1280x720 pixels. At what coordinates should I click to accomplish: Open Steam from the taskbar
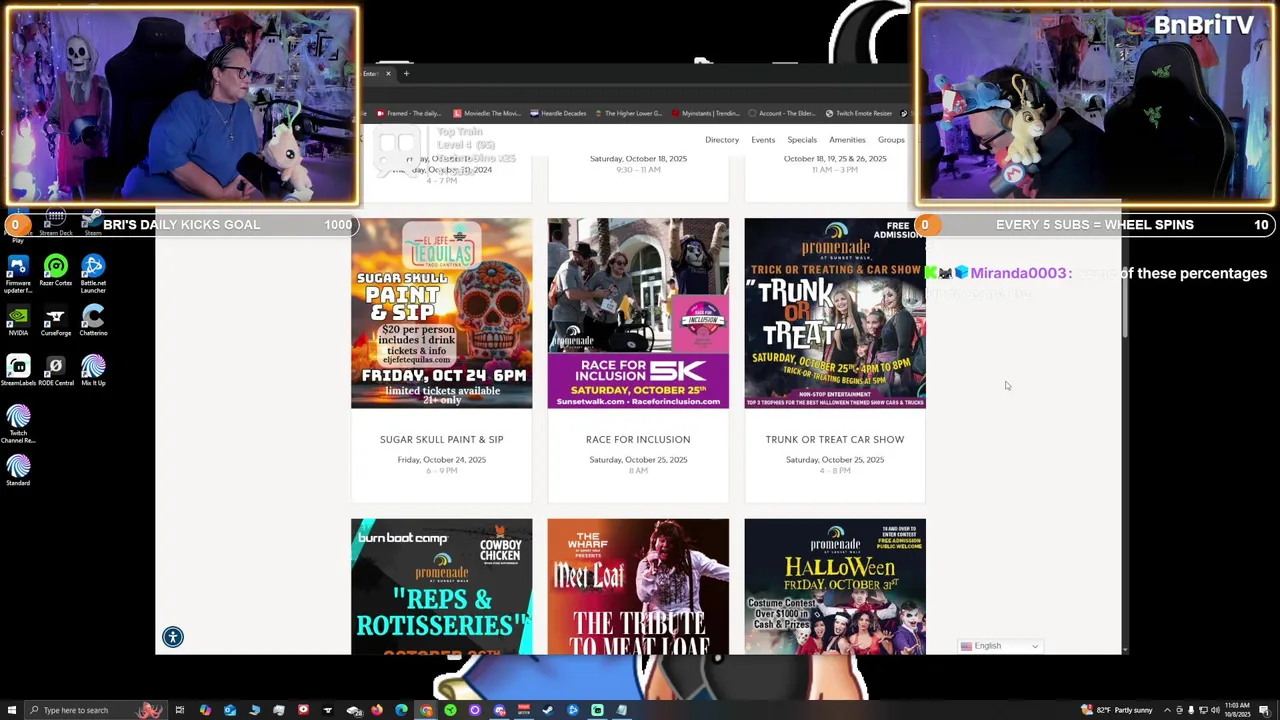(547, 710)
